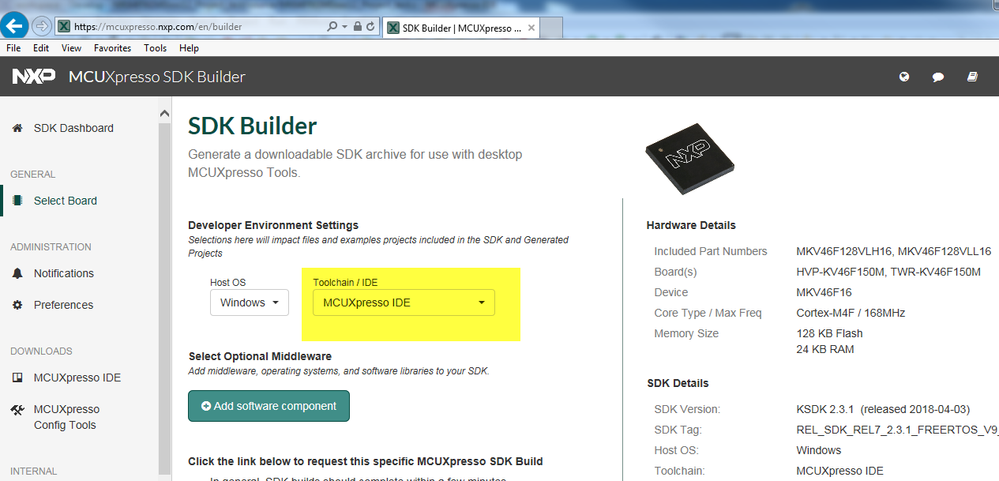Viewport: 999px width, 481px height.
Task: Click the refresh icon in address bar
Action: (x=371, y=27)
